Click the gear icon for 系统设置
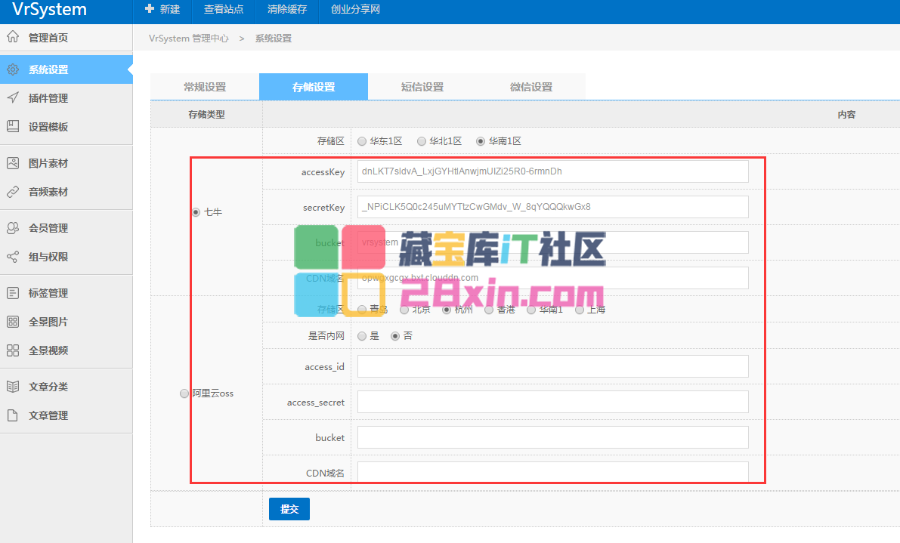900x543 pixels. (13, 70)
